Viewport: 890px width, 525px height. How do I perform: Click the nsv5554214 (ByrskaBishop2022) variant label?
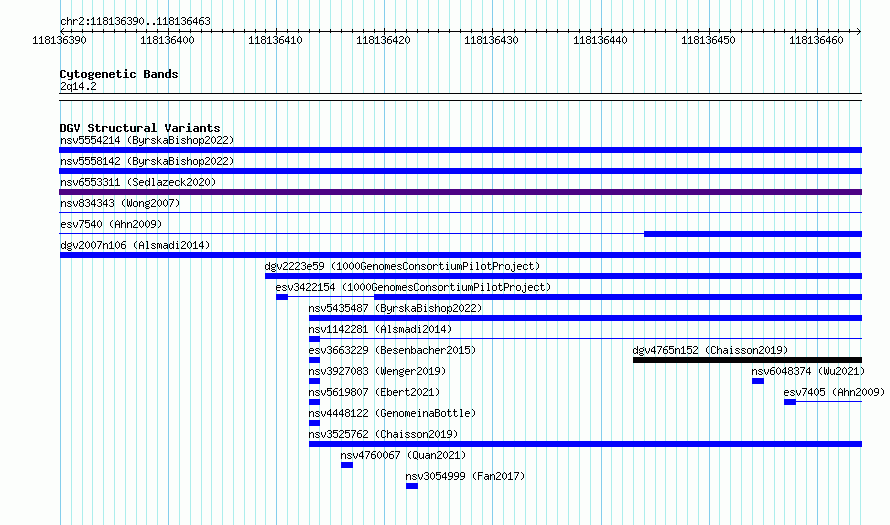pyautogui.click(x=147, y=140)
